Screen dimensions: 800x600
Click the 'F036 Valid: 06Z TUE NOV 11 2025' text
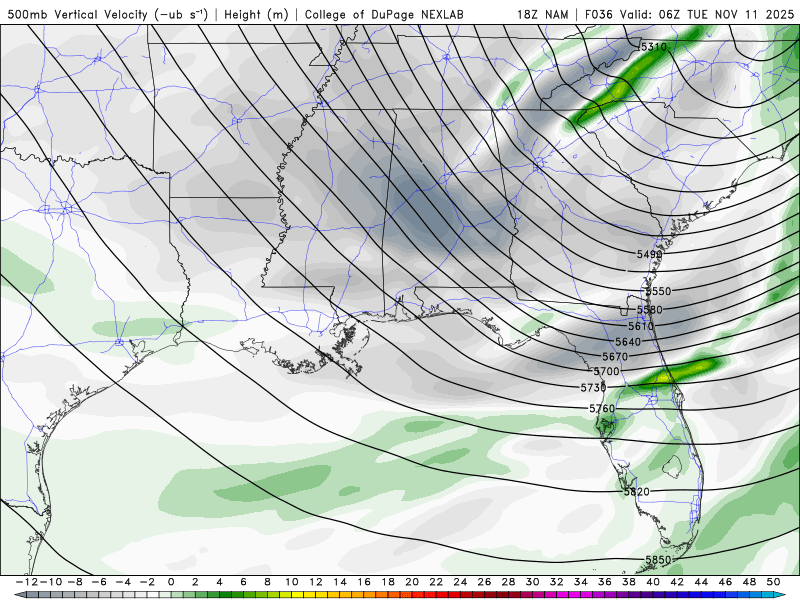point(689,14)
